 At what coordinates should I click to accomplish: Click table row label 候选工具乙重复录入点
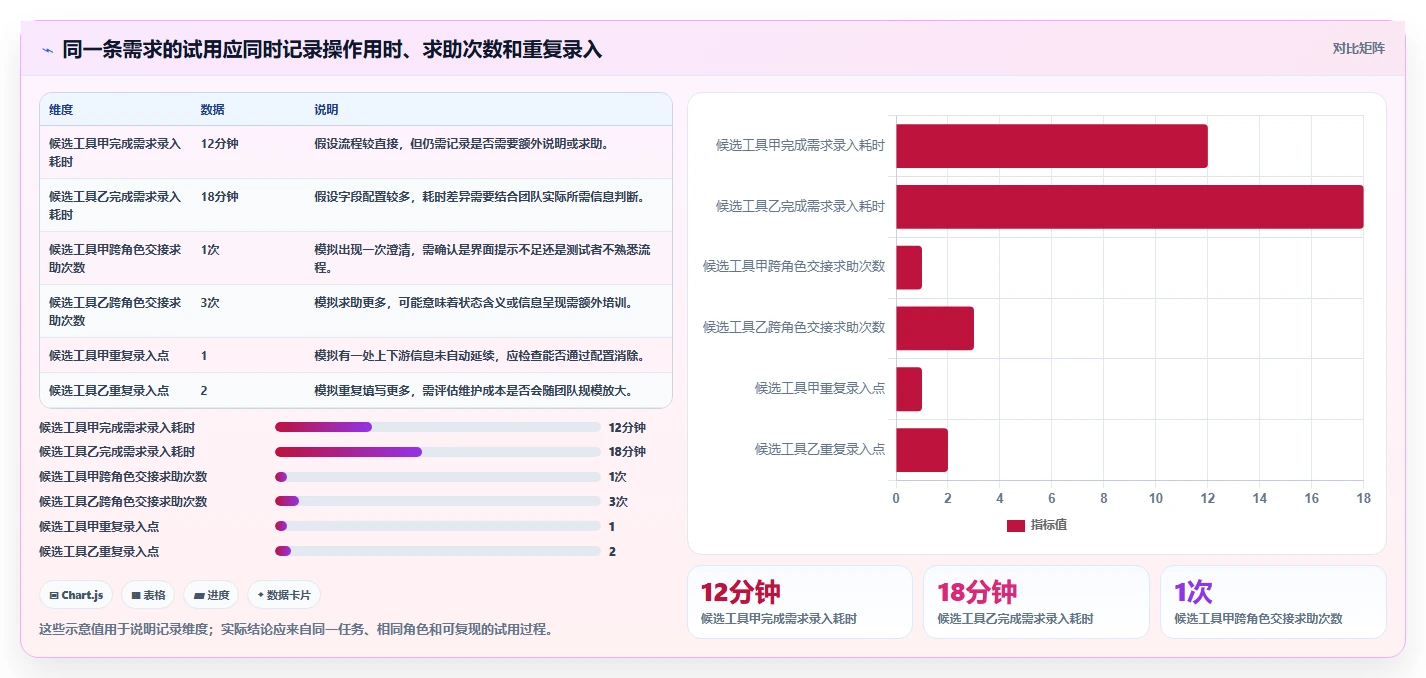(109, 391)
